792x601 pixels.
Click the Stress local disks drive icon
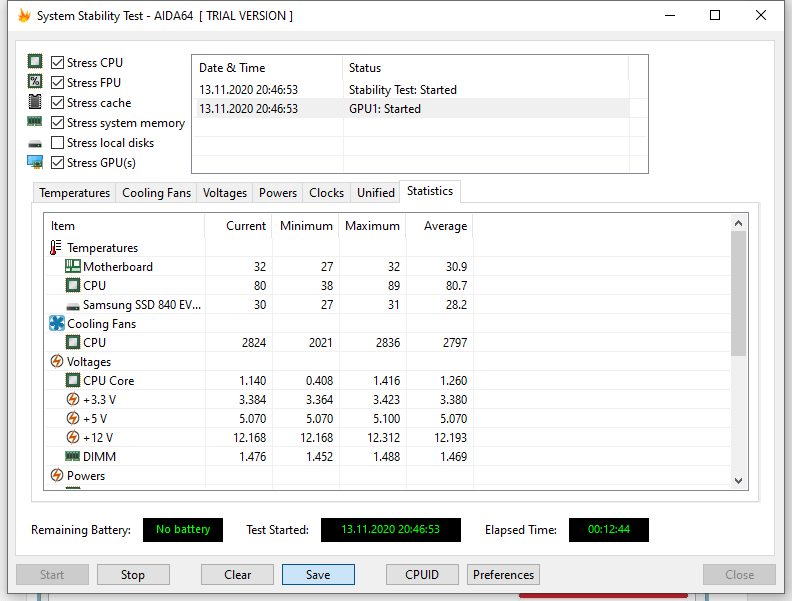point(35,144)
